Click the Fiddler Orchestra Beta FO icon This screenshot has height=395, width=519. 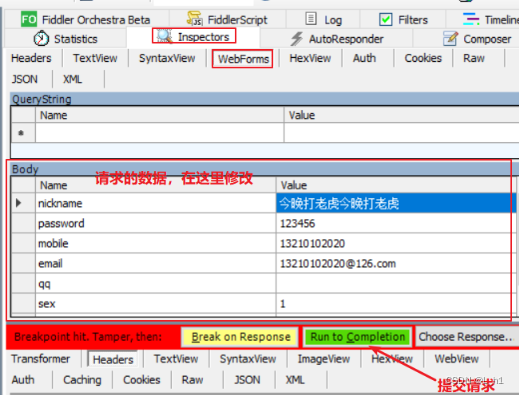pos(29,19)
